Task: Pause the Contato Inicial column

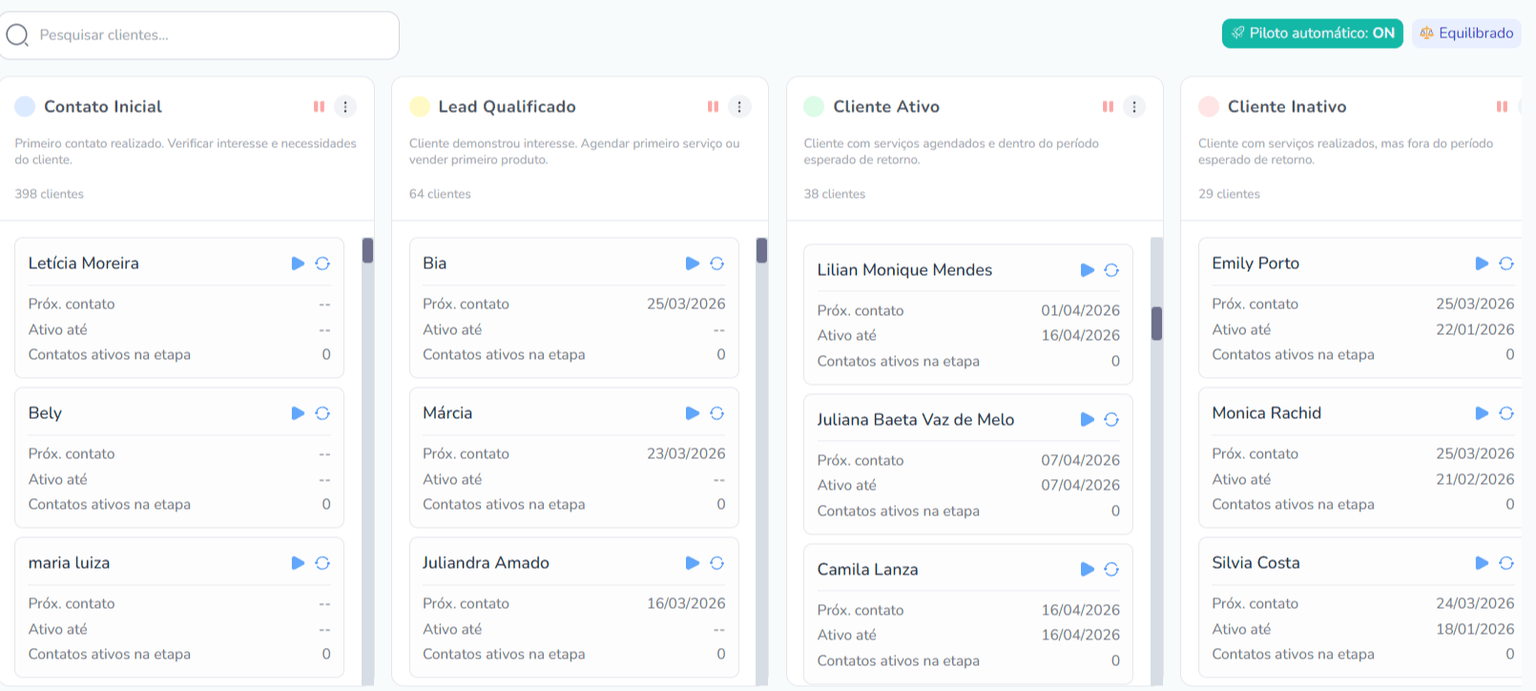Action: [319, 106]
